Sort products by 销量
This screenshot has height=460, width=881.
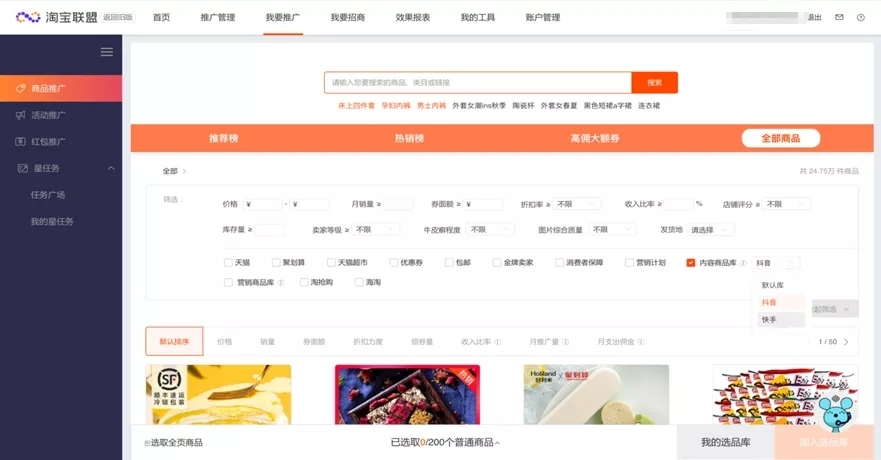coord(267,341)
